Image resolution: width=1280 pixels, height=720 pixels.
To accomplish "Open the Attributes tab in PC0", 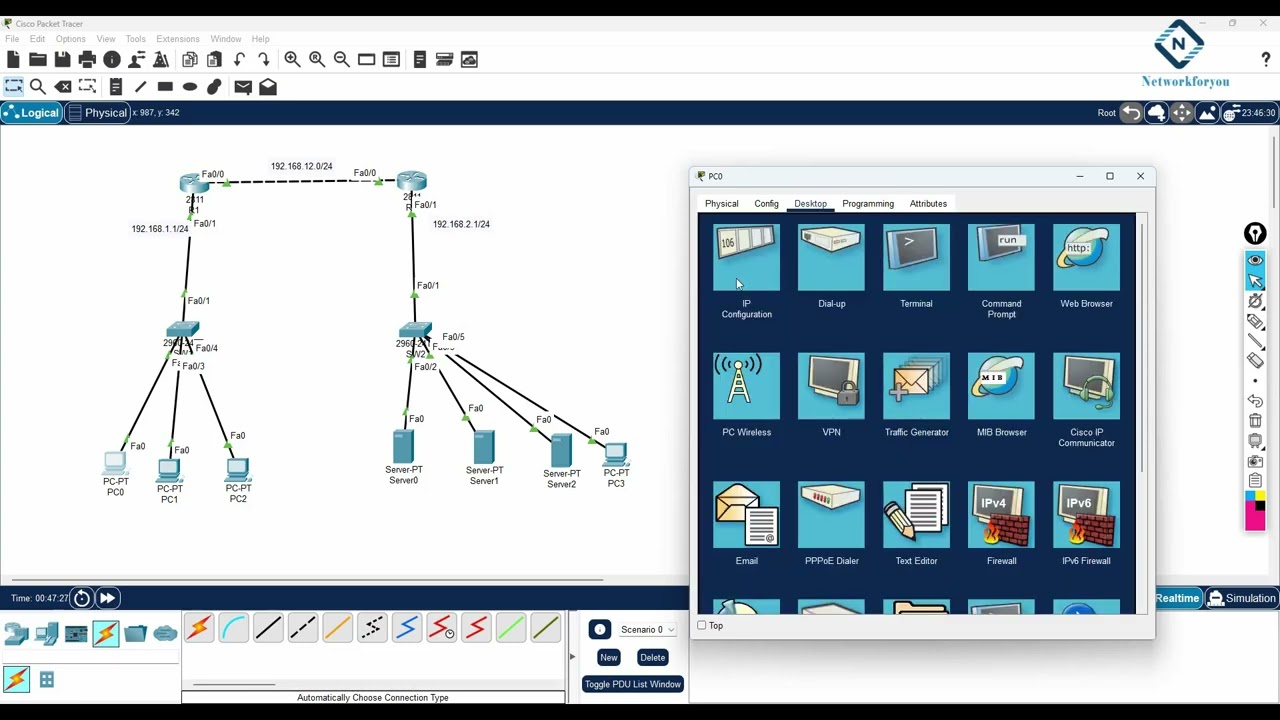I will (928, 204).
